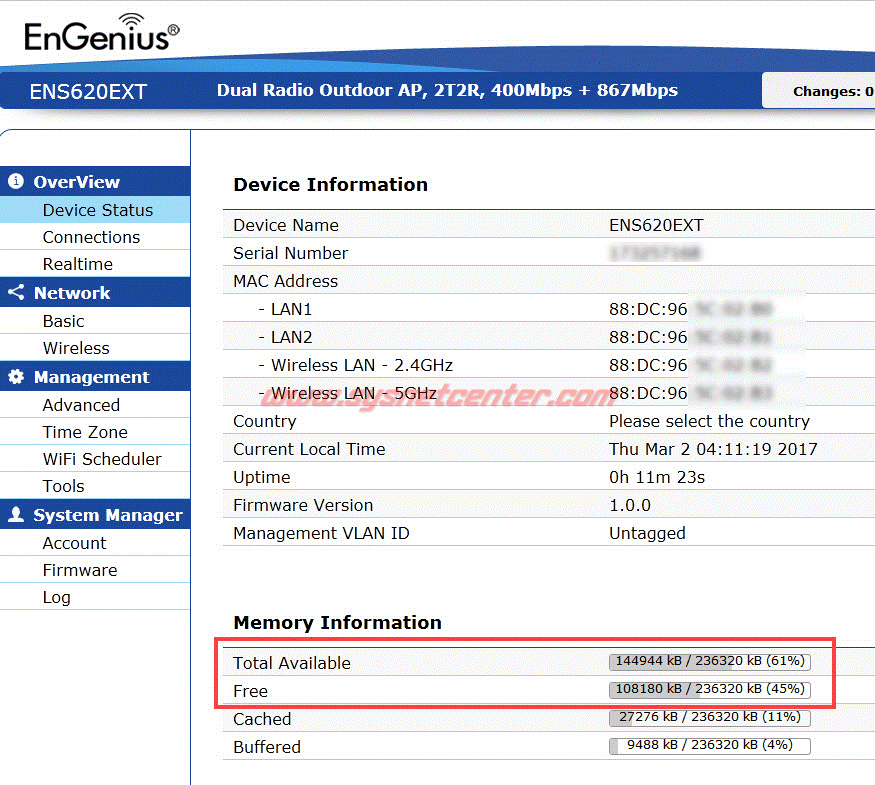Click the Cached memory usage bar
This screenshot has width=875, height=785.
coord(709,718)
